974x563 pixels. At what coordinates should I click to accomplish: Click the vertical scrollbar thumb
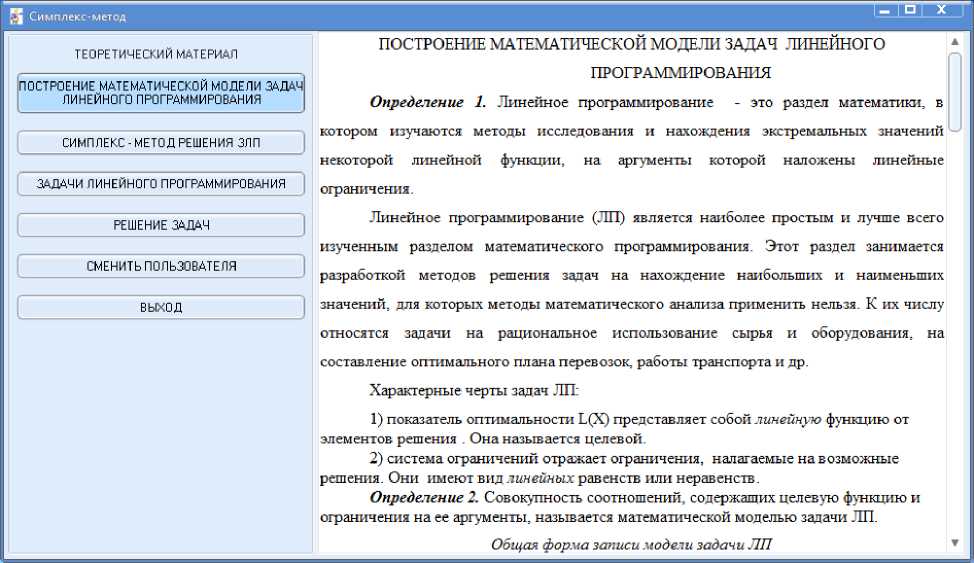[x=955, y=92]
